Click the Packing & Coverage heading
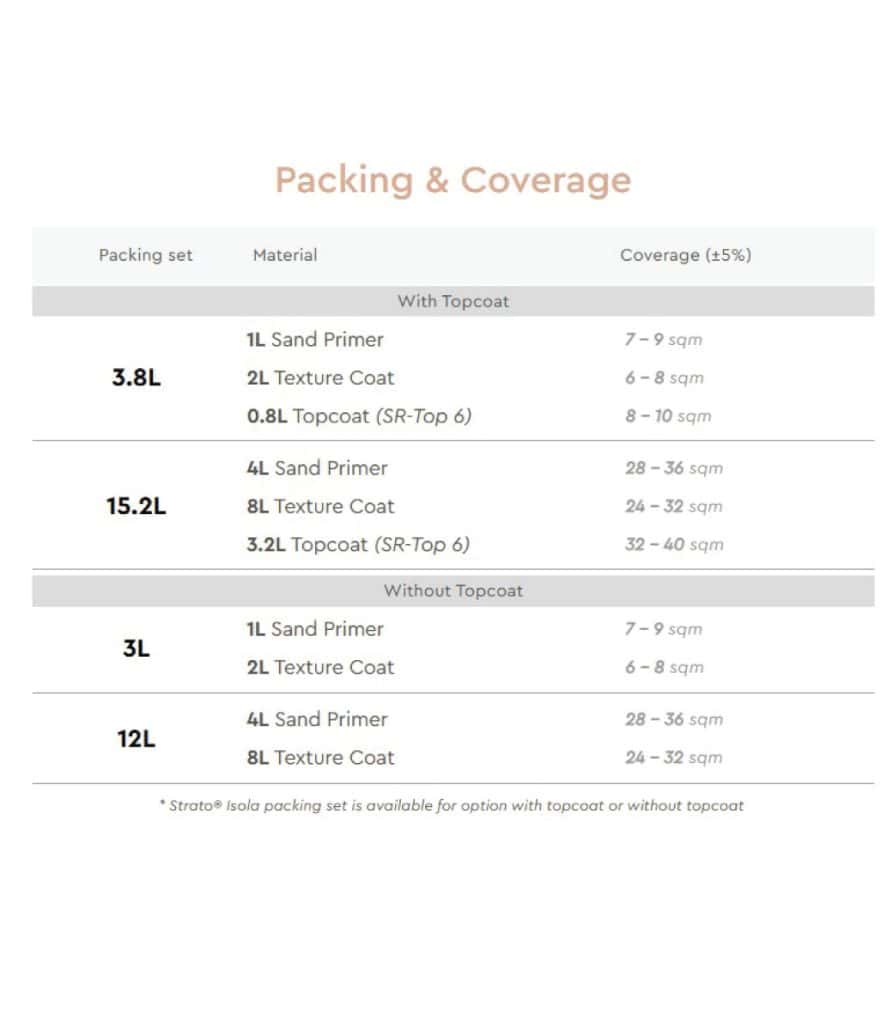Screen dimensions: 893x1024 [x=453, y=181]
